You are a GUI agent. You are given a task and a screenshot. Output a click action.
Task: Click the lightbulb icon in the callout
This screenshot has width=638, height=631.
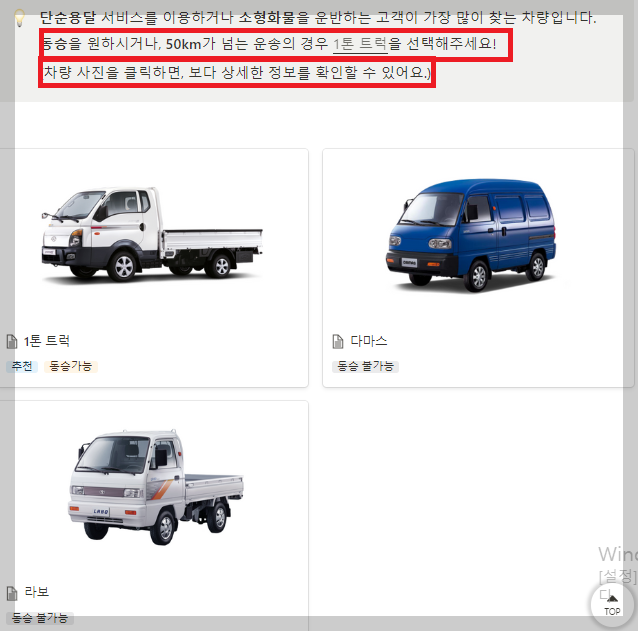[19, 18]
